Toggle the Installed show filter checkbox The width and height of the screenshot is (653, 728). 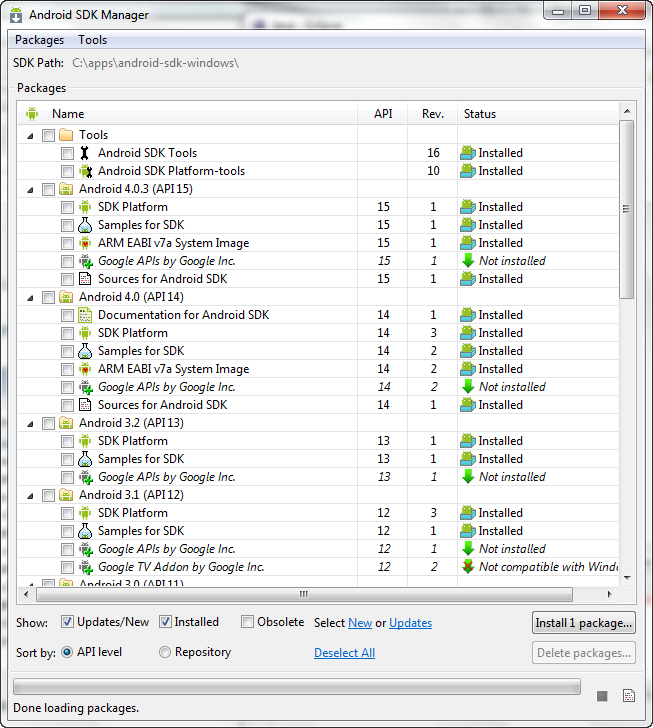[x=165, y=622]
